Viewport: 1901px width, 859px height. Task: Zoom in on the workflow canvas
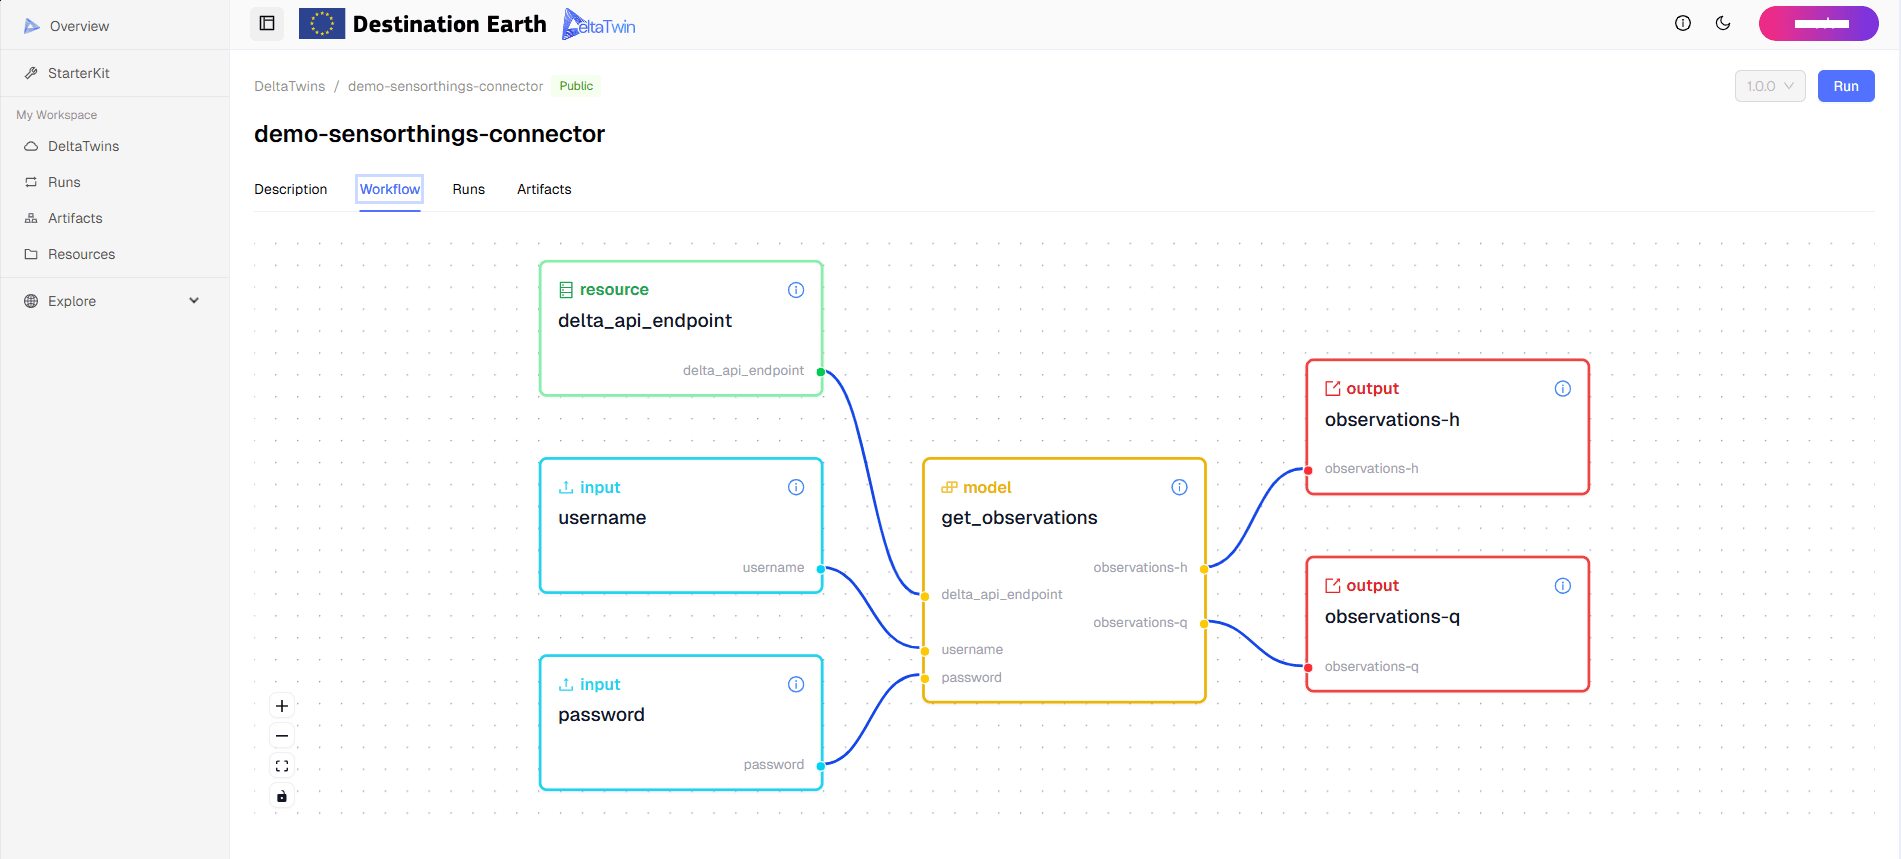(x=282, y=706)
